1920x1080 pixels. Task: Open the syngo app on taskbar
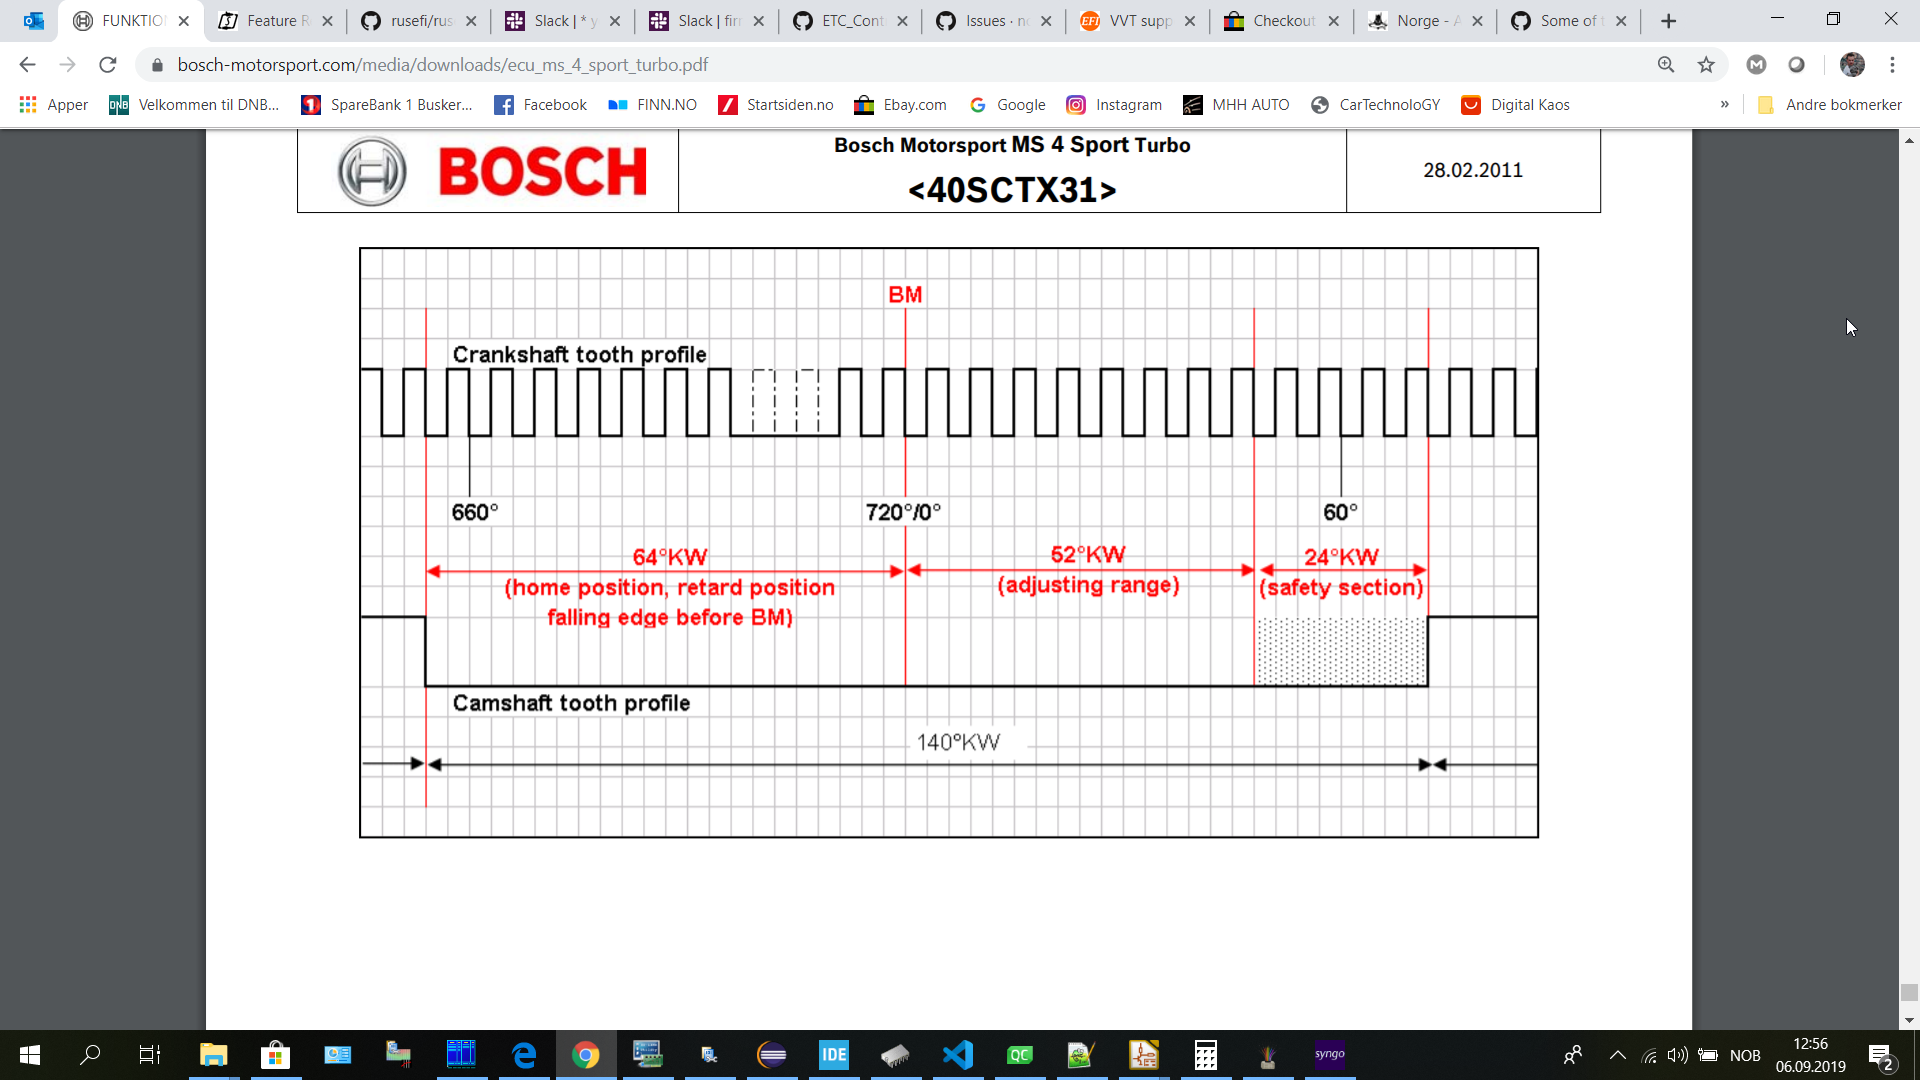1330,1055
